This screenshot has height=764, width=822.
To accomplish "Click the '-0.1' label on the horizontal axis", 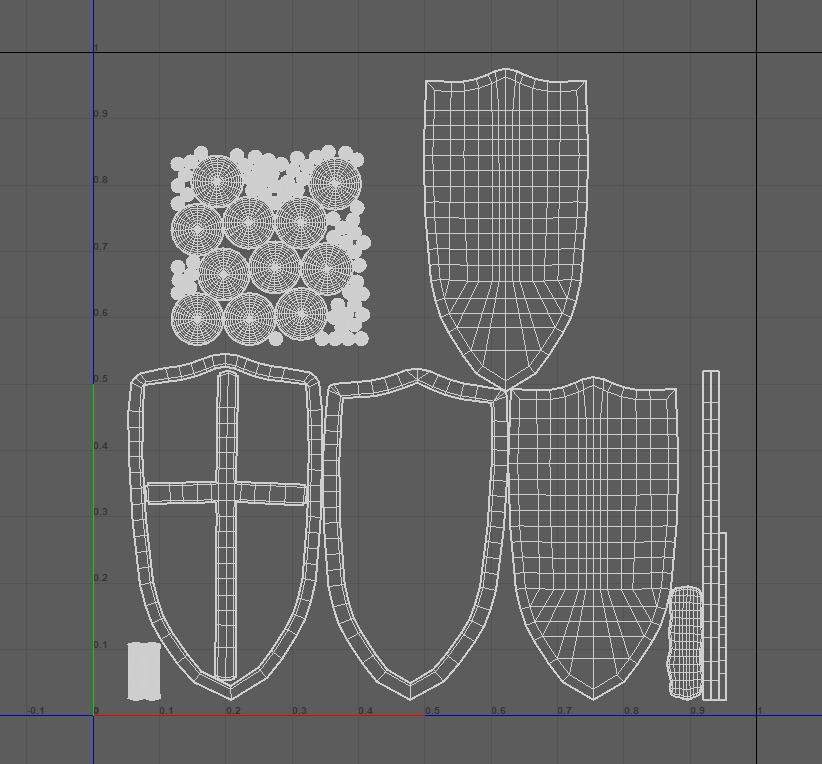I will [36, 711].
